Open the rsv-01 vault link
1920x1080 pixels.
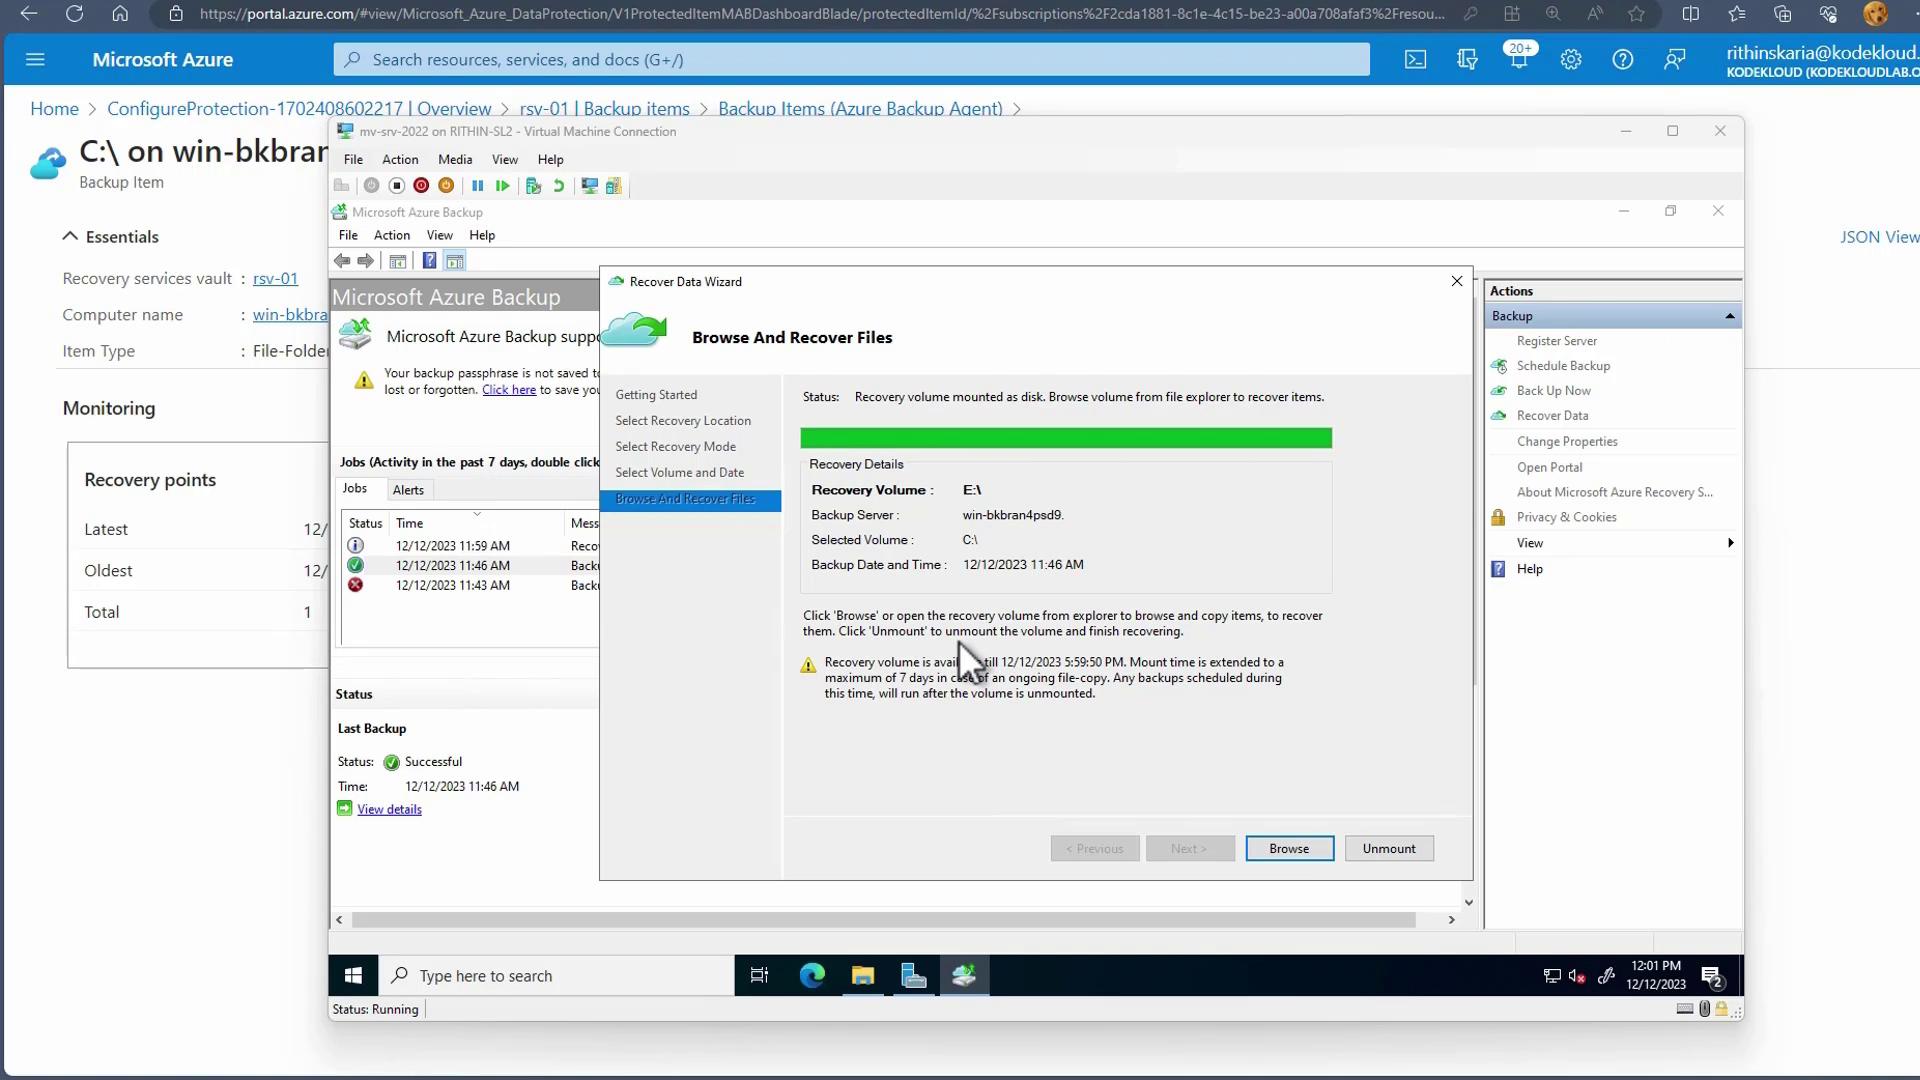[275, 279]
